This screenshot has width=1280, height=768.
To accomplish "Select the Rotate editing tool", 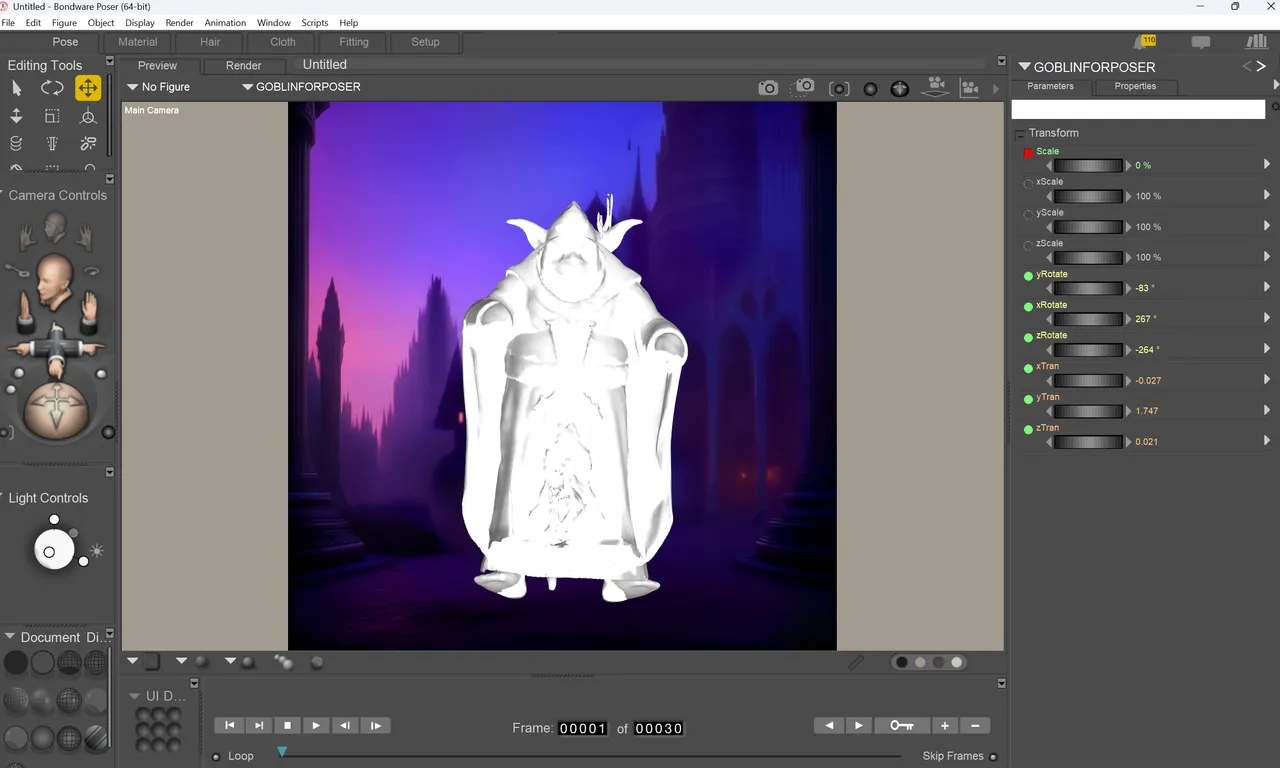I will [x=52, y=88].
